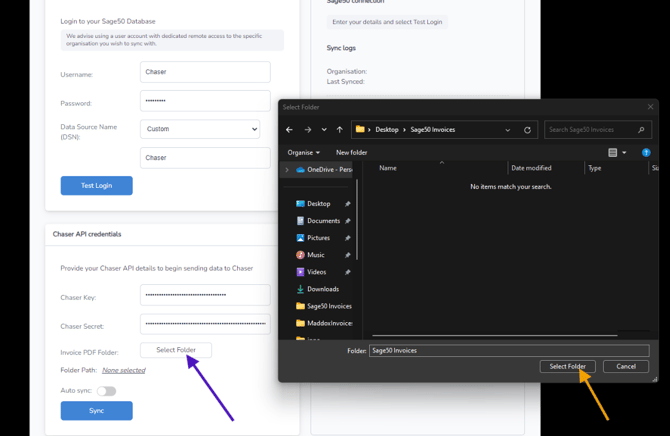The height and width of the screenshot is (436, 670).
Task: Cancel the Select Folder dialog
Action: click(x=626, y=366)
